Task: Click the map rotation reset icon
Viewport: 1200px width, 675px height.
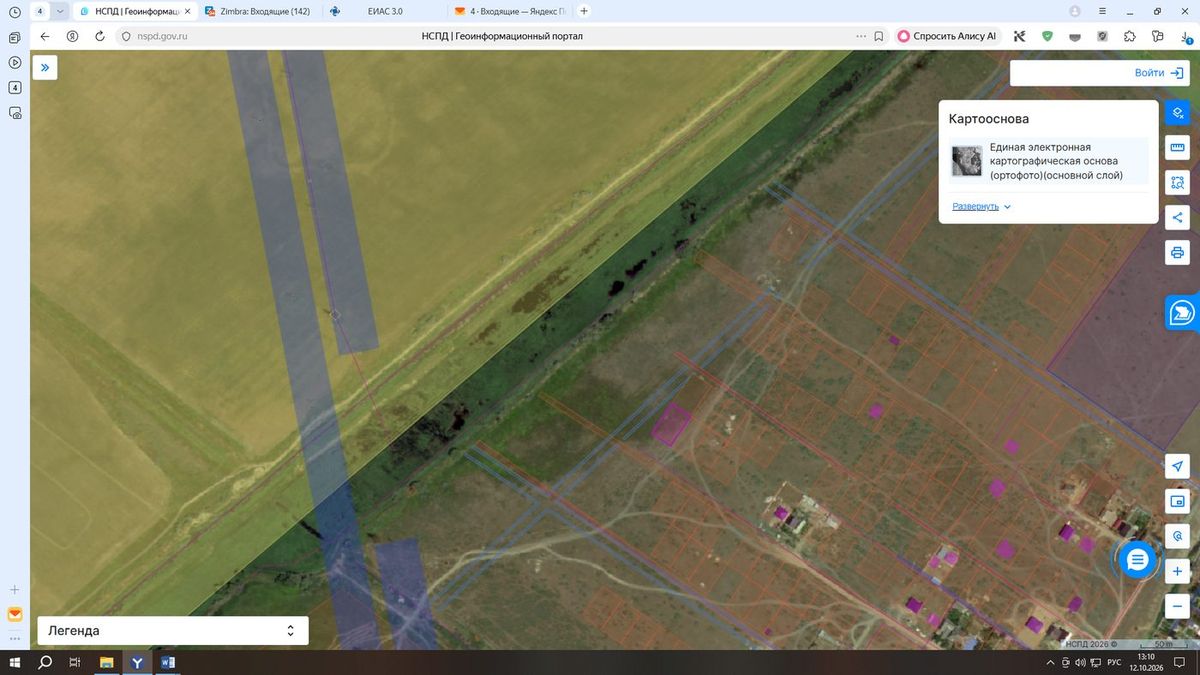Action: [1177, 536]
